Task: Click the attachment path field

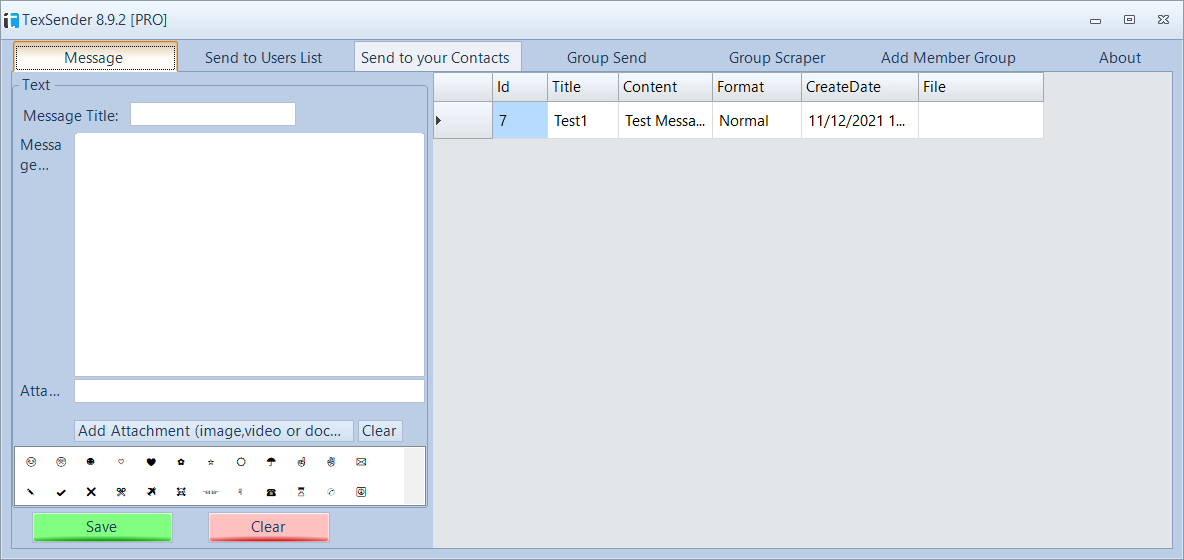Action: (x=249, y=391)
